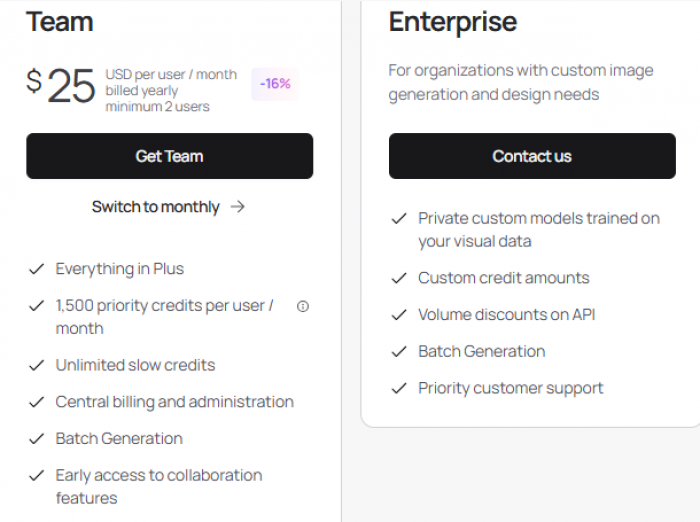Click the checkmark next to Custom credit amounts
The width and height of the screenshot is (700, 522).
click(399, 279)
